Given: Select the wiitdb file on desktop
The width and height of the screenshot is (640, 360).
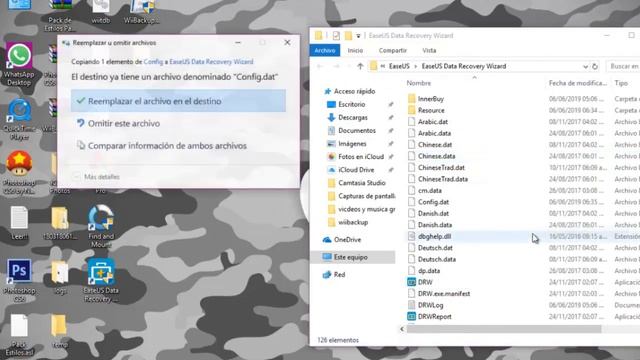Looking at the screenshot, I should click(x=101, y=11).
